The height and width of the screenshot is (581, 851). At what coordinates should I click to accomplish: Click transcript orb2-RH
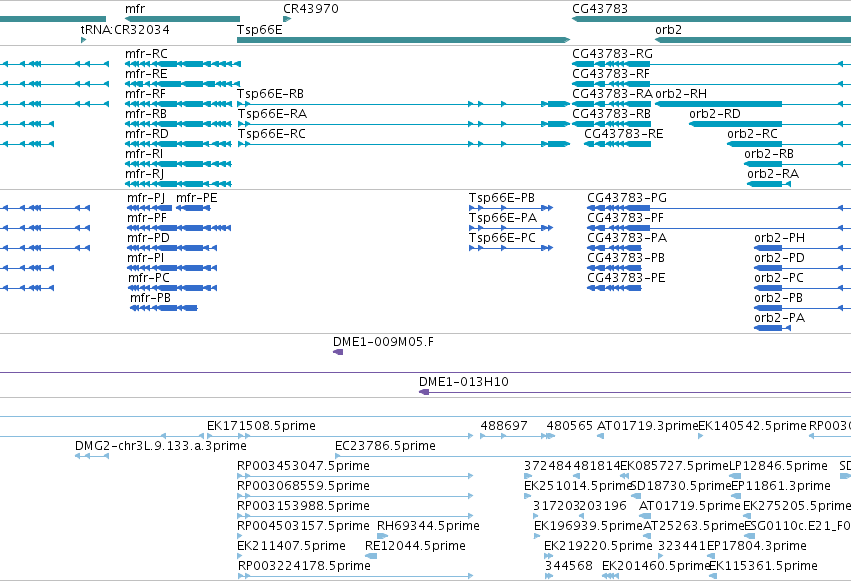[x=681, y=94]
